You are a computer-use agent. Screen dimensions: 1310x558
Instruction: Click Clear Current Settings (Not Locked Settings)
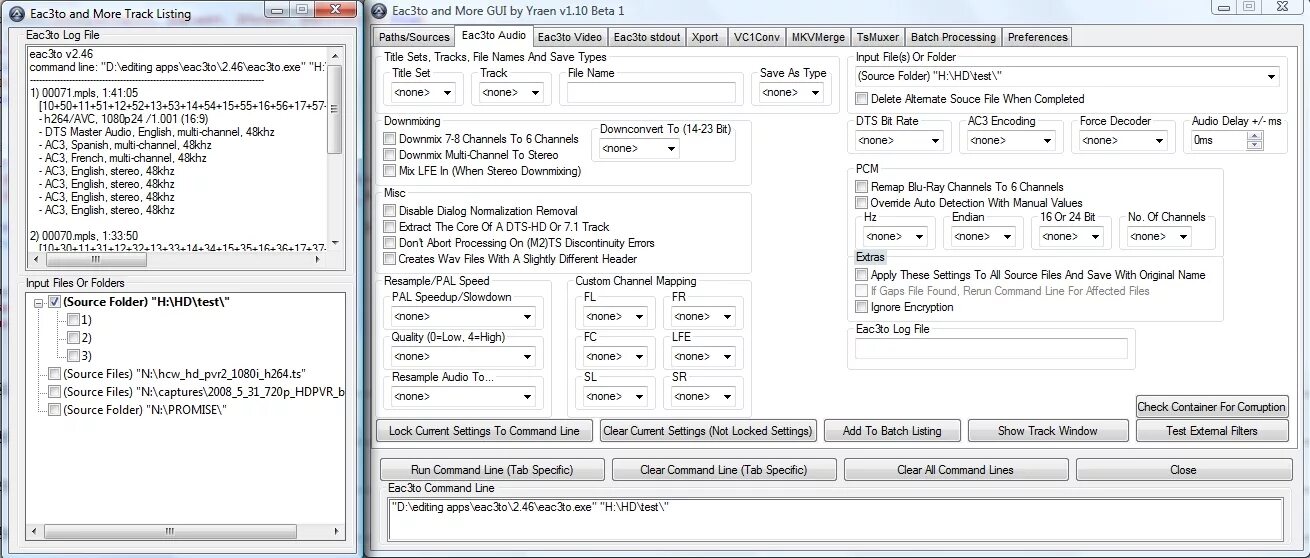(x=708, y=431)
